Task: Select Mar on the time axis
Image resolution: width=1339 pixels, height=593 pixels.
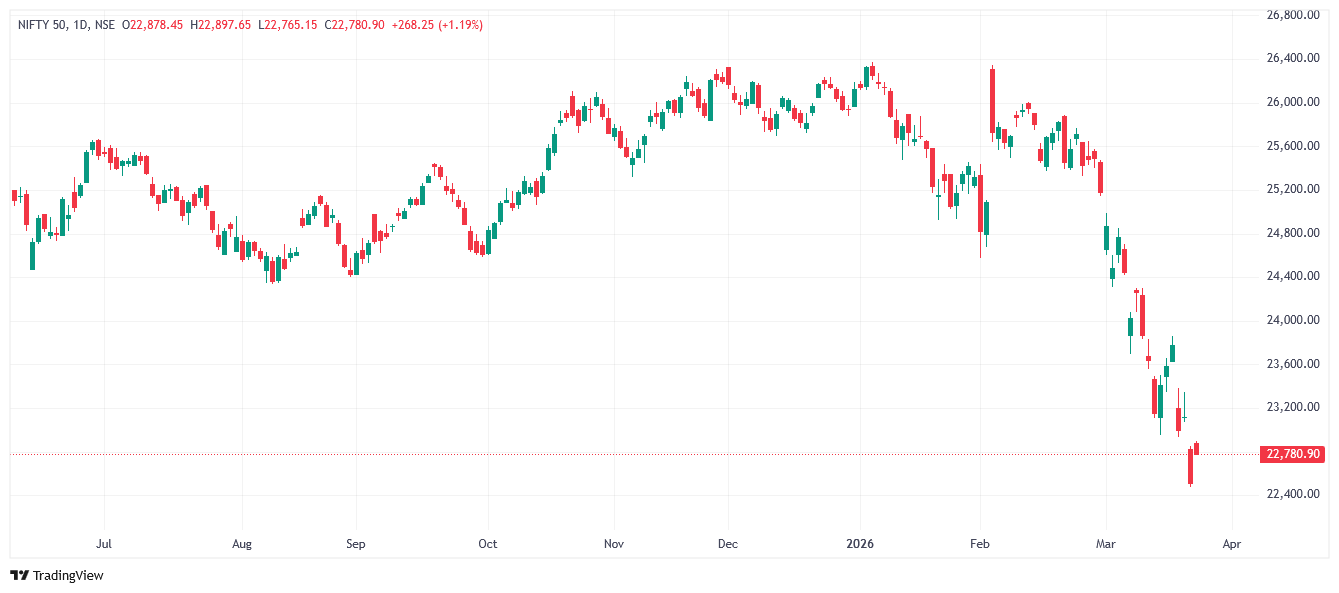Action: tap(1105, 544)
